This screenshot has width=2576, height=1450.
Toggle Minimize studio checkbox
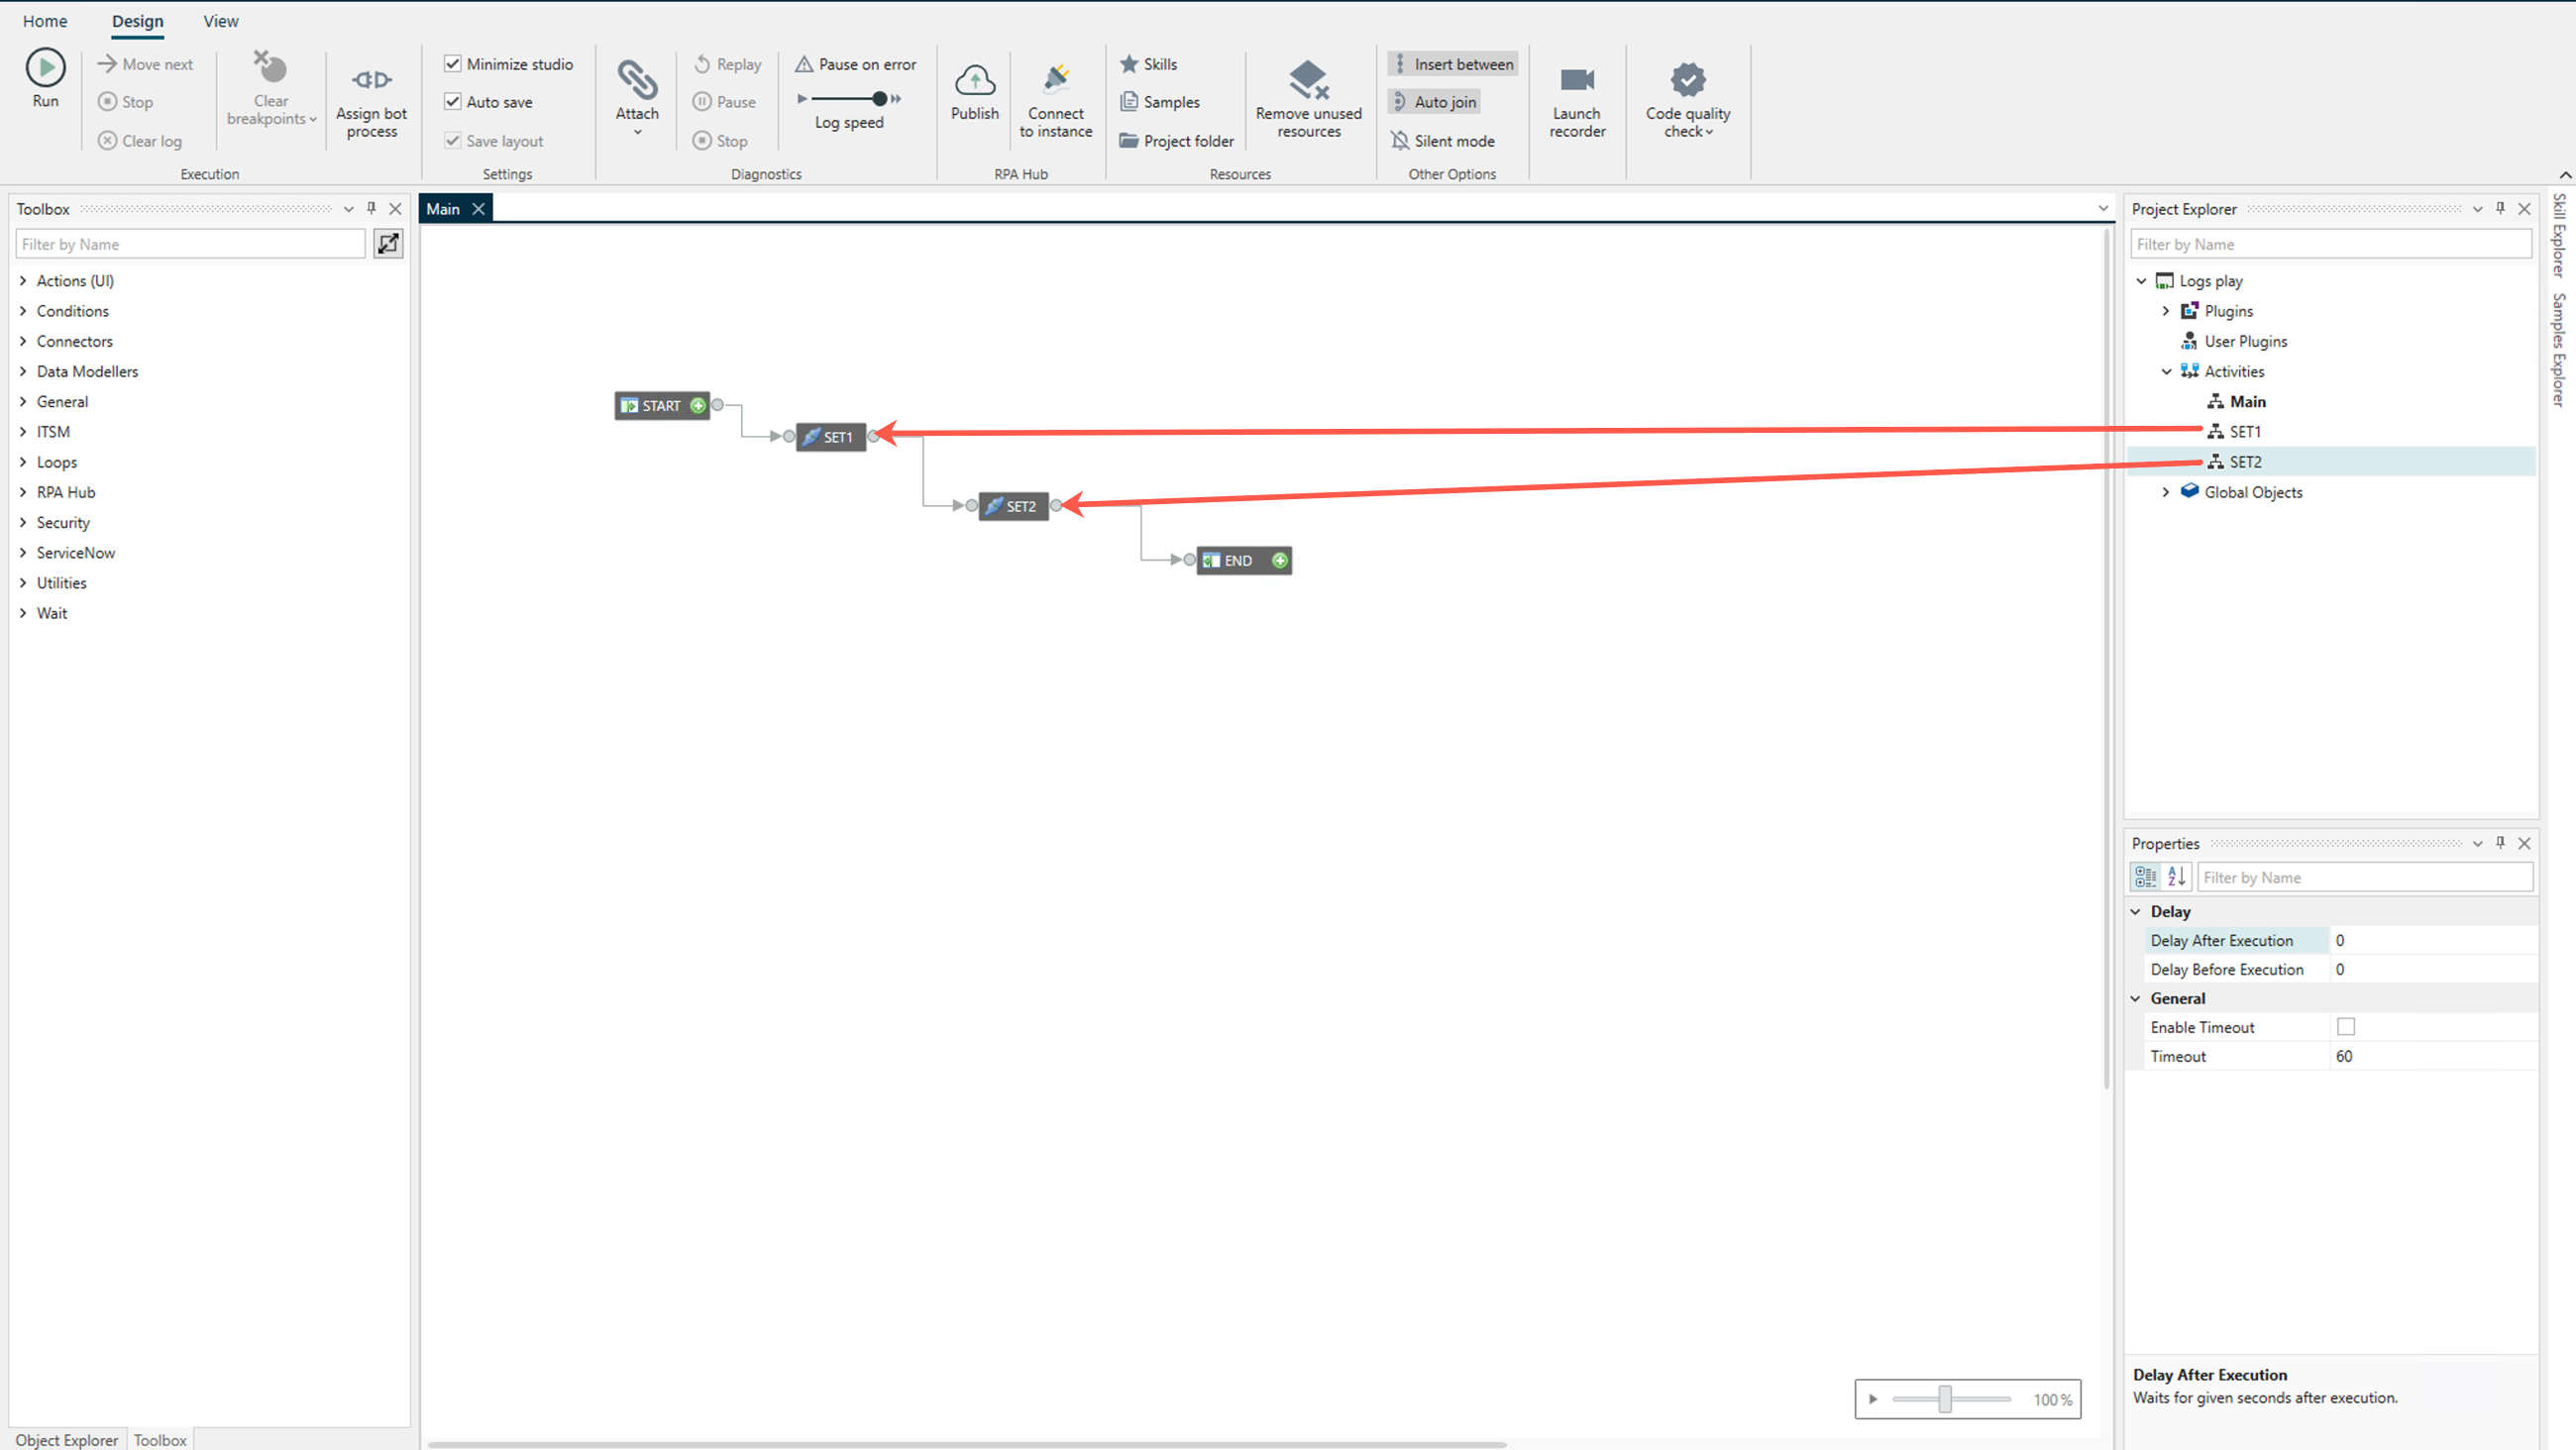pyautogui.click(x=453, y=64)
